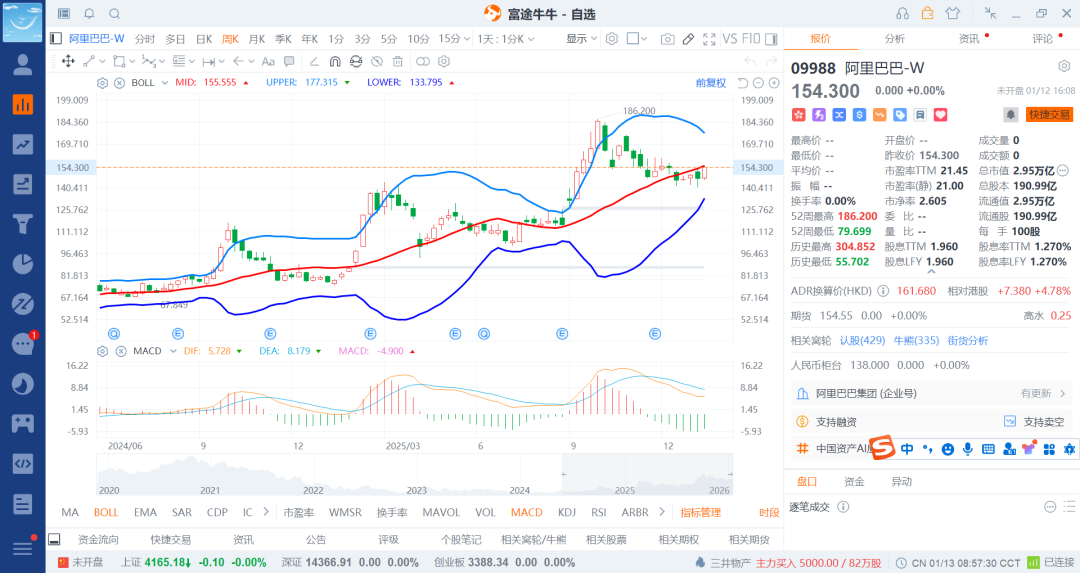Image resolution: width=1080 pixels, height=573 pixels.
Task: Toggle the EMA overlay indicator
Action: [x=145, y=512]
